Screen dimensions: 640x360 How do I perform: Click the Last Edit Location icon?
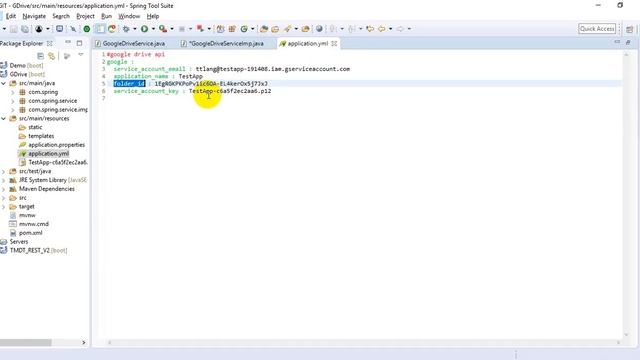[x=370, y=29]
